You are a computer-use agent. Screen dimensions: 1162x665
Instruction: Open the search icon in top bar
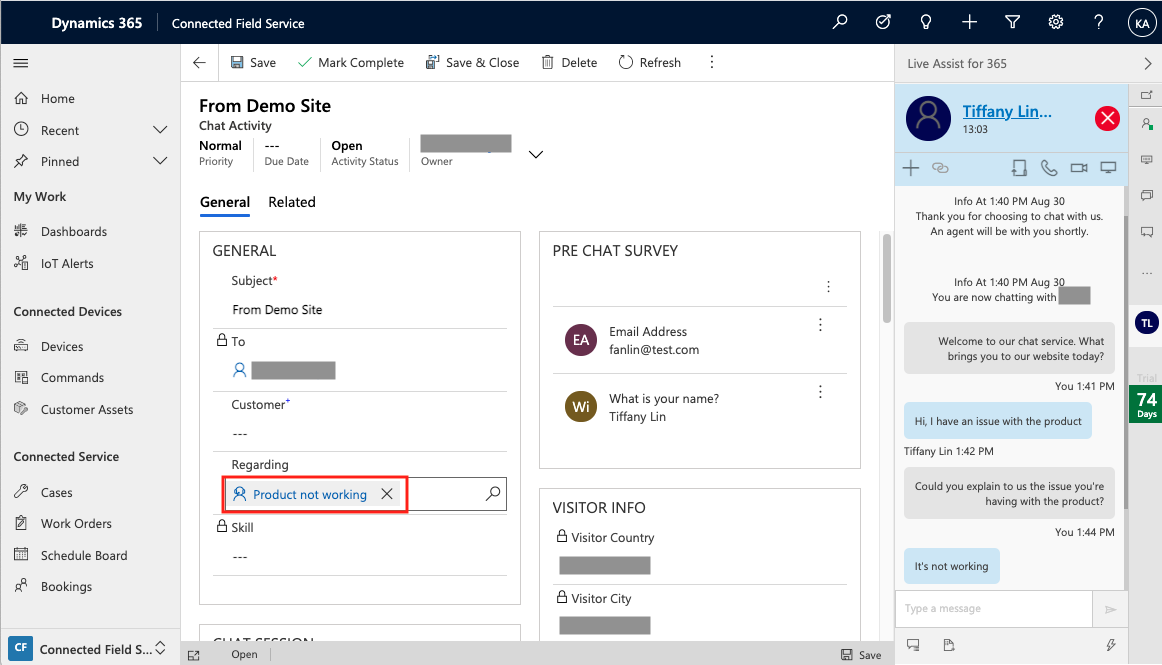[x=840, y=22]
